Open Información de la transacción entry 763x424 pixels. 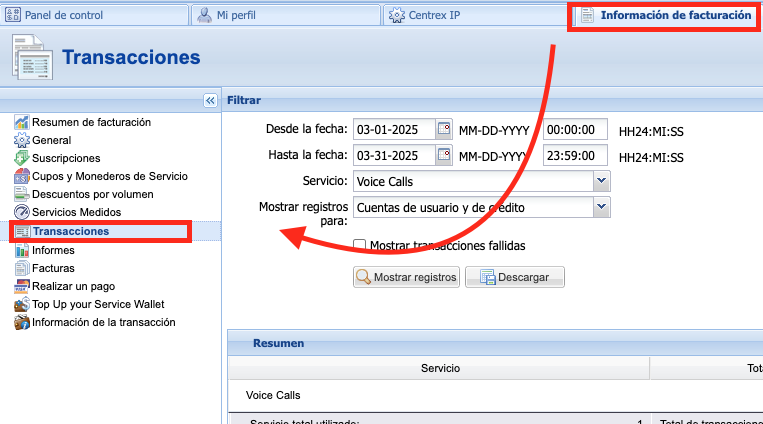coord(104,322)
